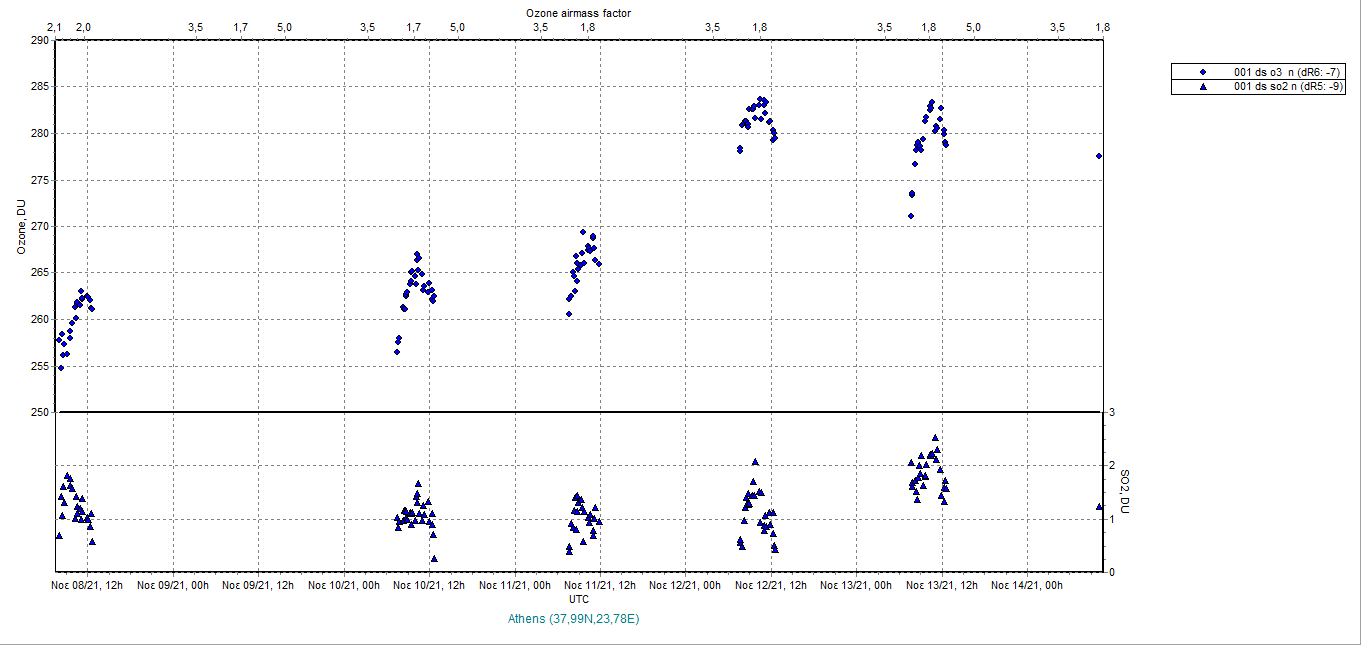Screen dimensions: 1361x645
Task: Pick the isolated SO2 triangle at far right edge
Action: 1099,507
